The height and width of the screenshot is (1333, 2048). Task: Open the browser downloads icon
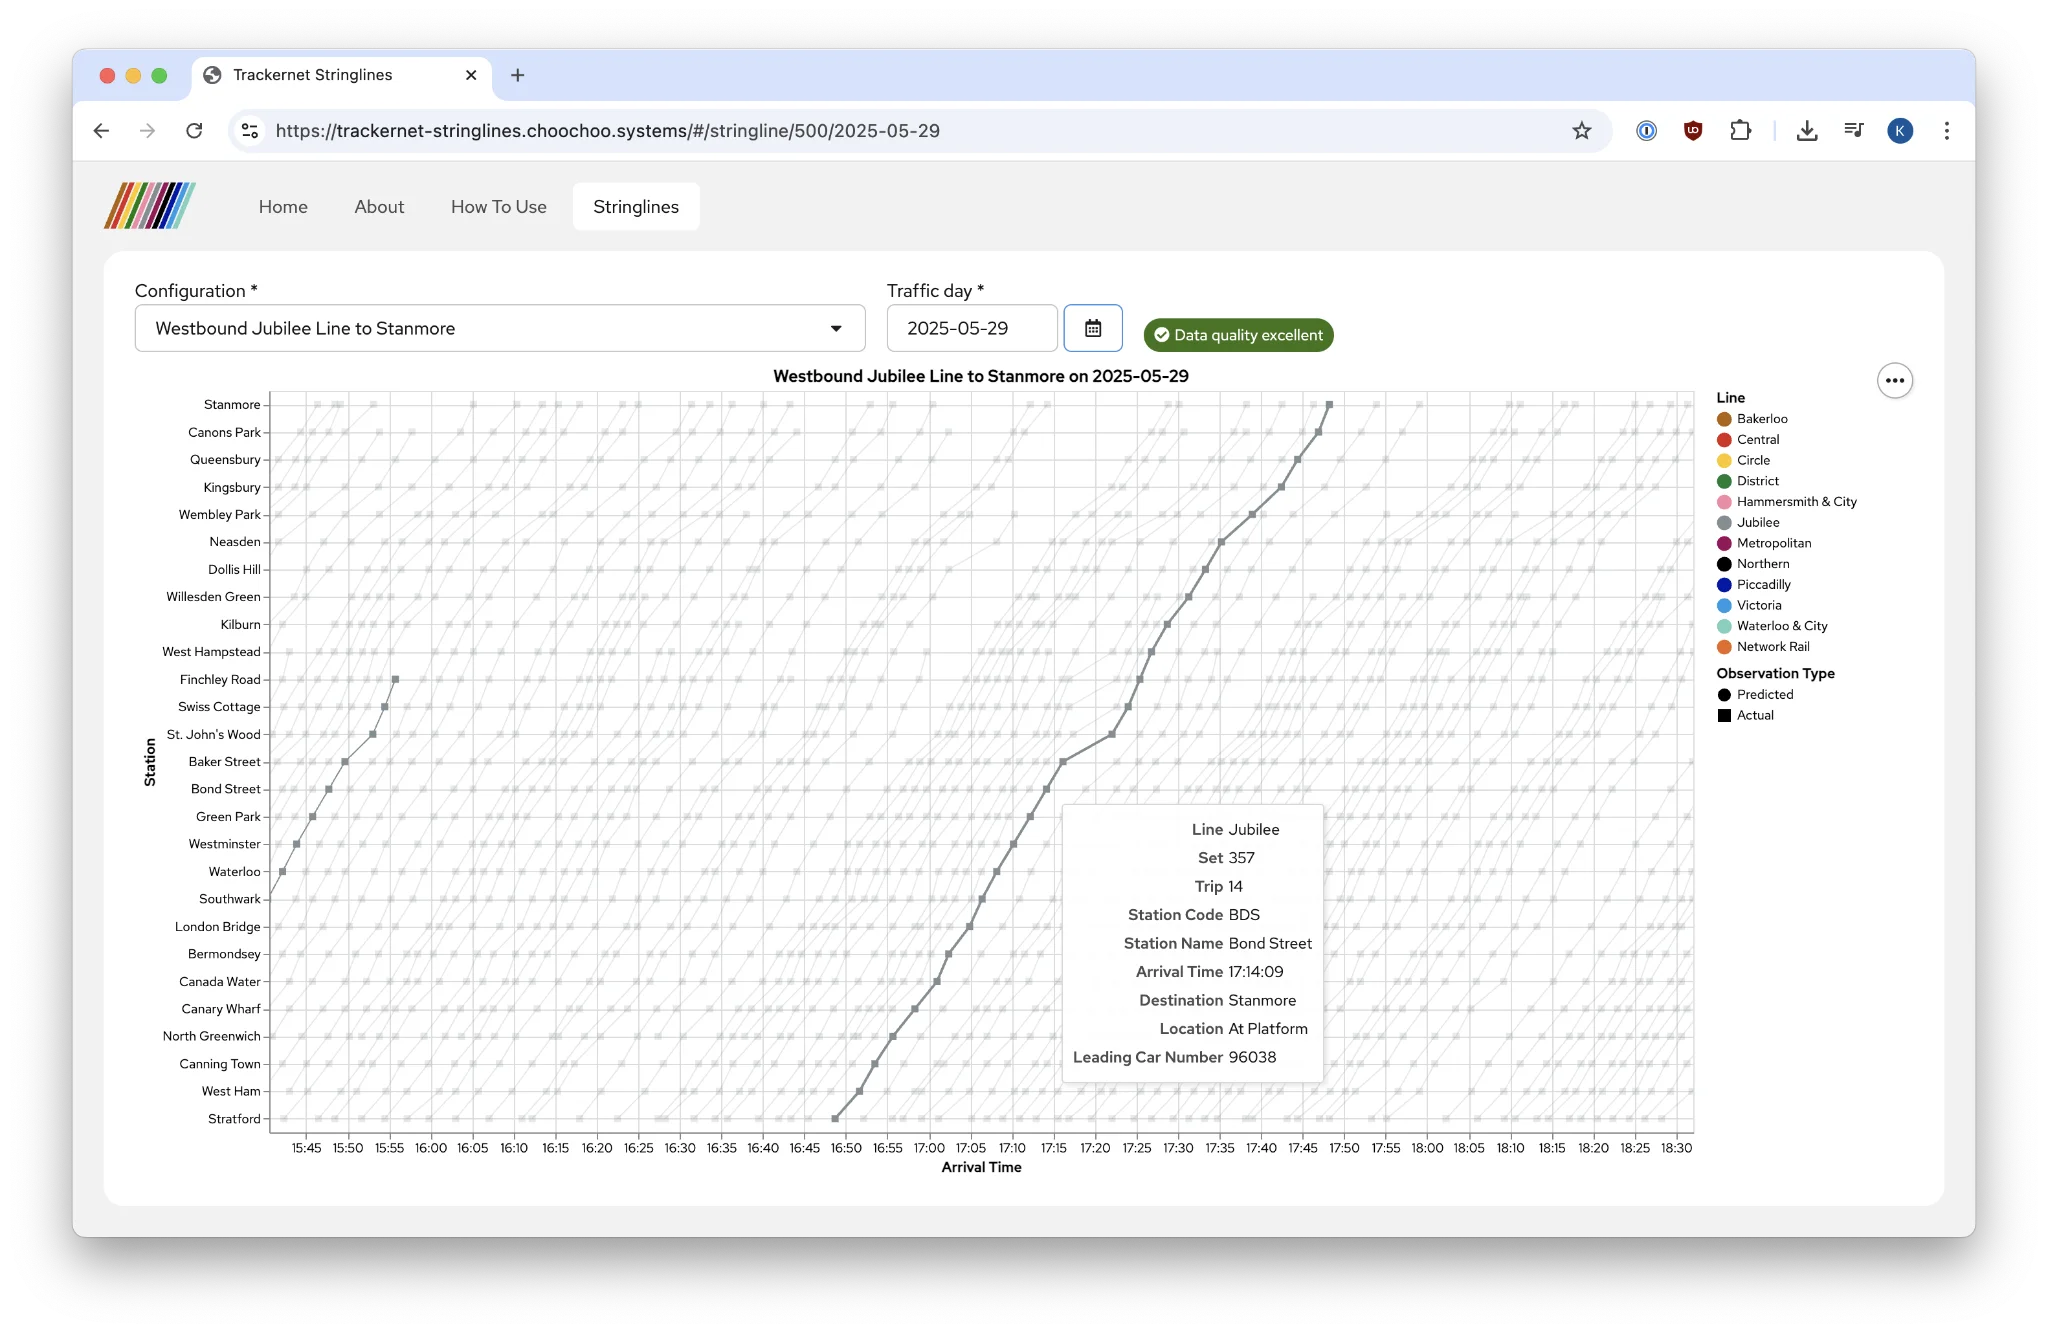coord(1806,131)
